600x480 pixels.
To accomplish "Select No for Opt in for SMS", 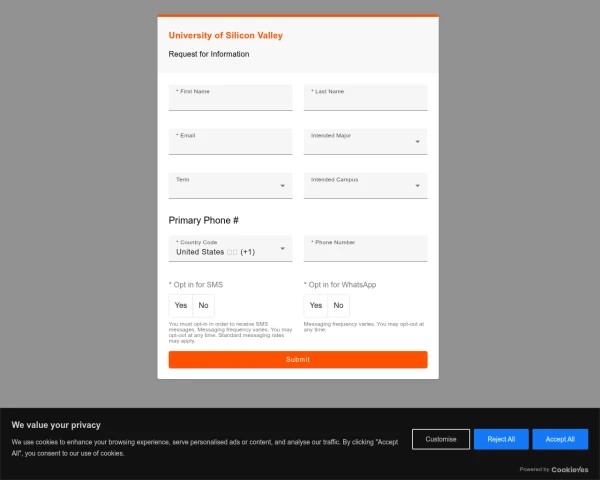I will pos(203,305).
